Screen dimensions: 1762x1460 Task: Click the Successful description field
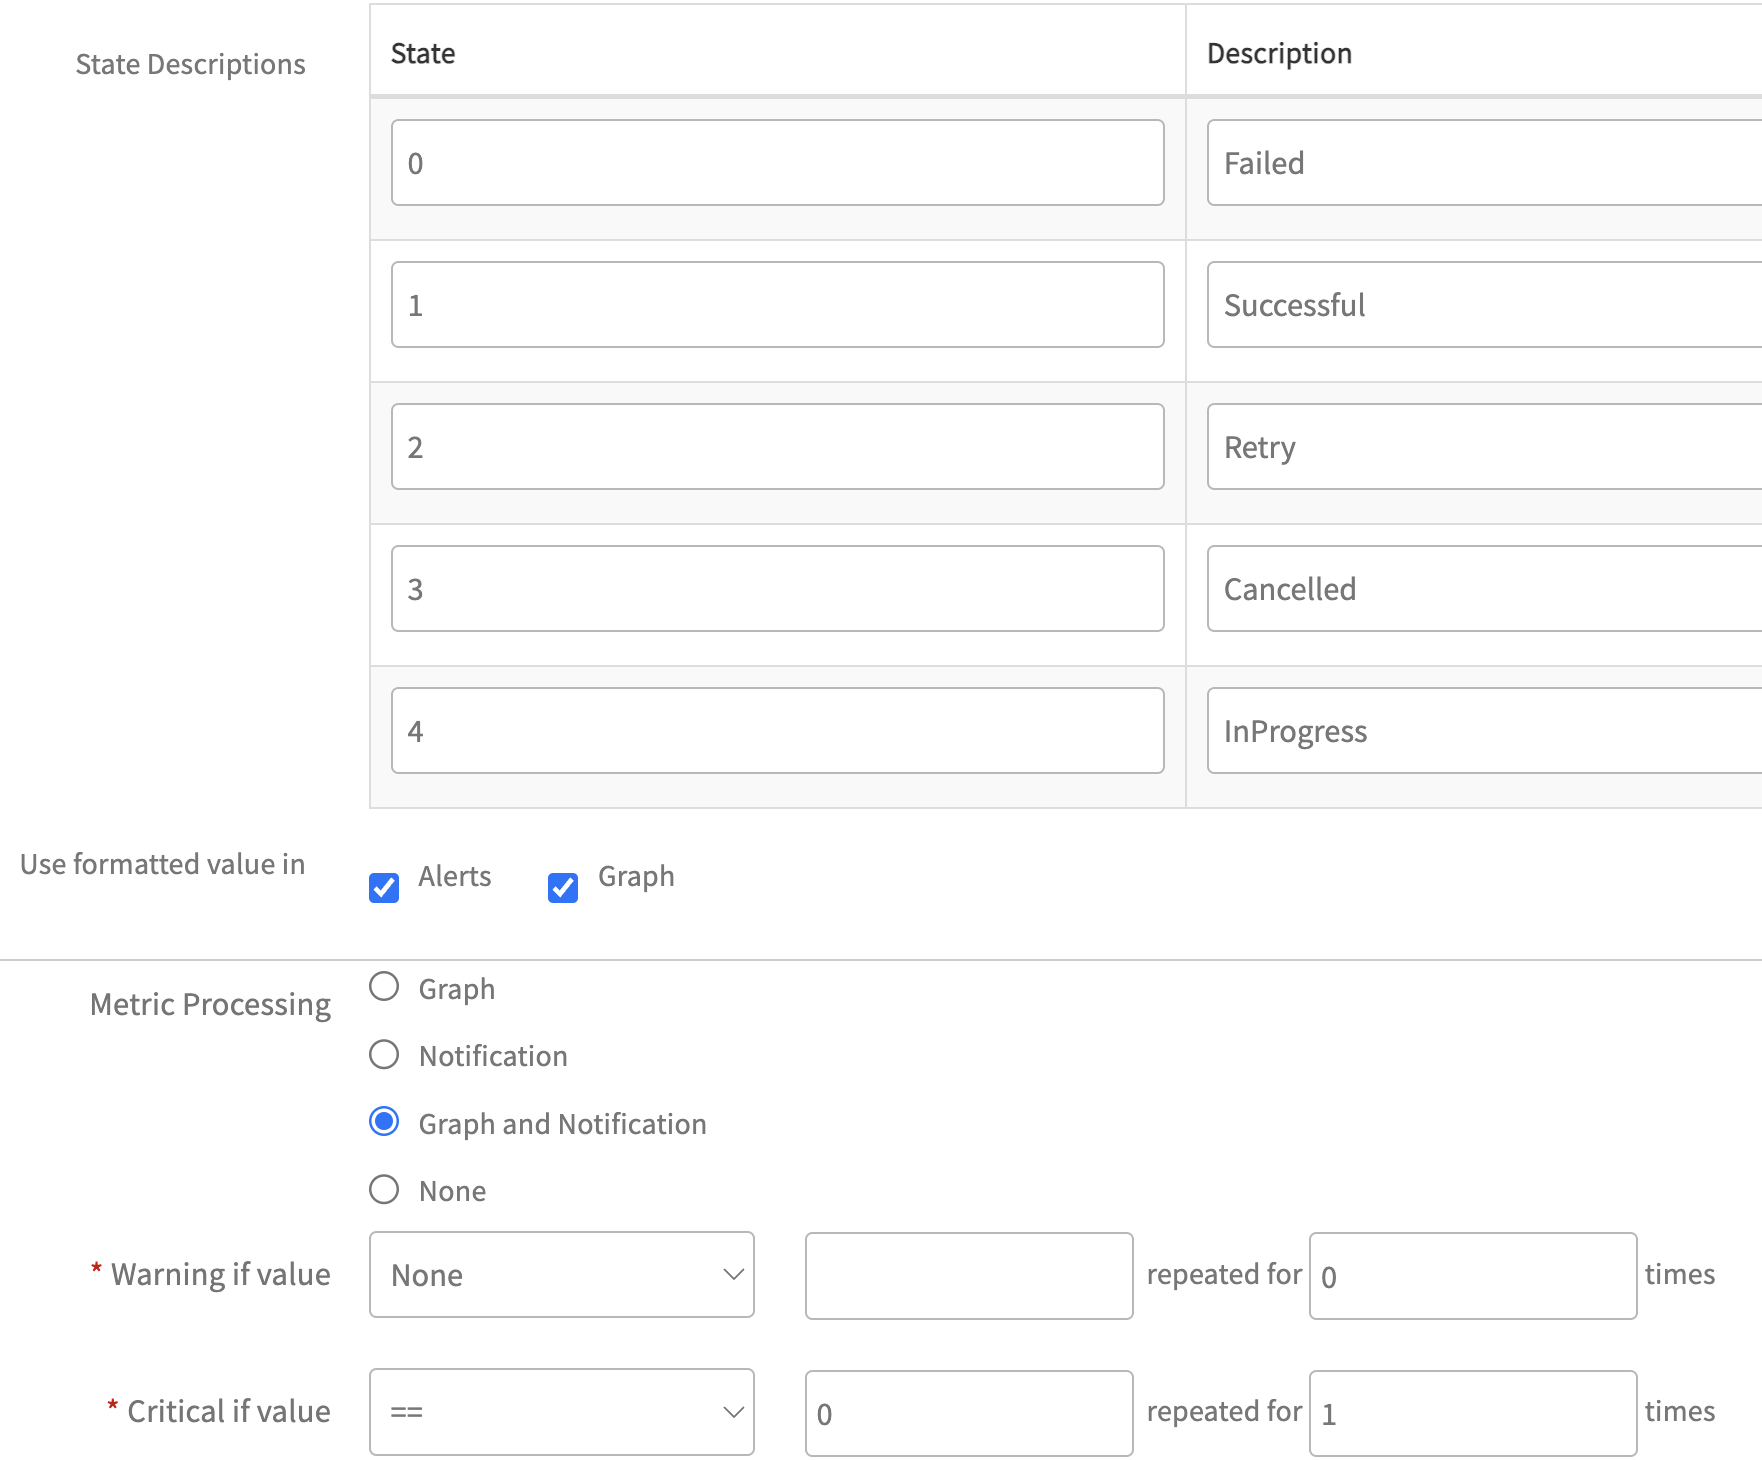point(1485,305)
